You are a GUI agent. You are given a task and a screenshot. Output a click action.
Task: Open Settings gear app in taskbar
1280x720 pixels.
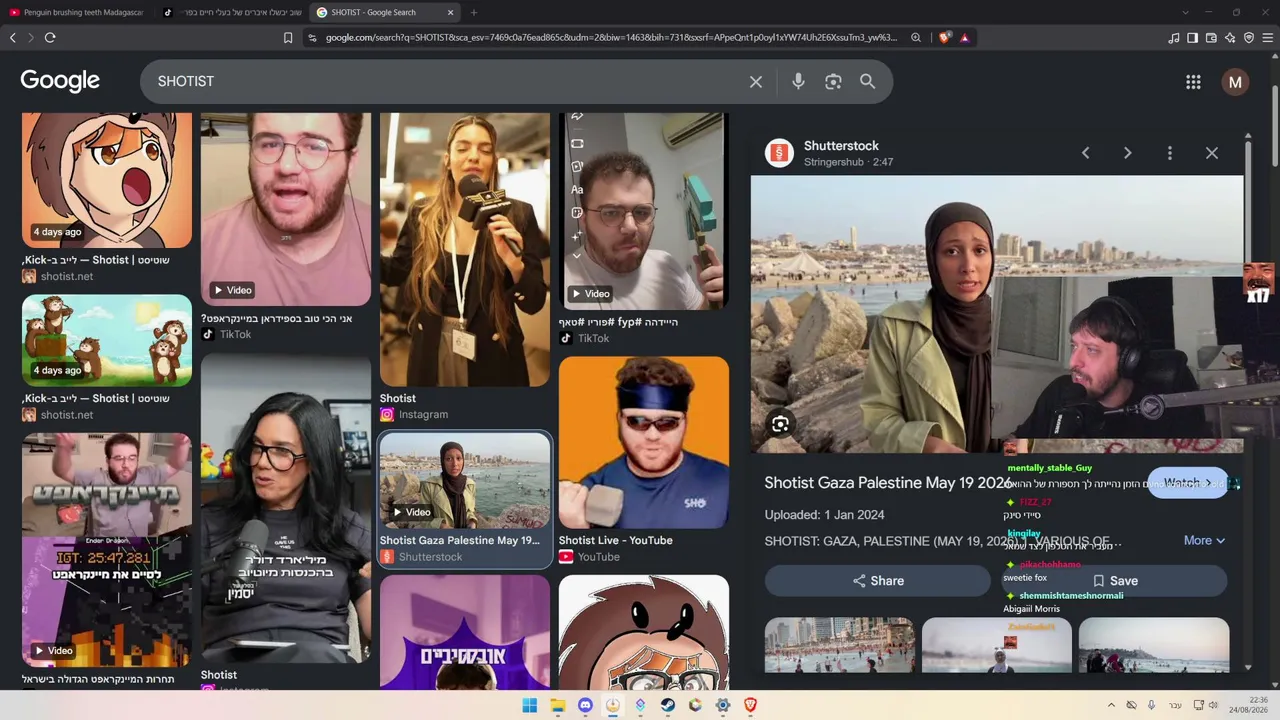point(723,705)
